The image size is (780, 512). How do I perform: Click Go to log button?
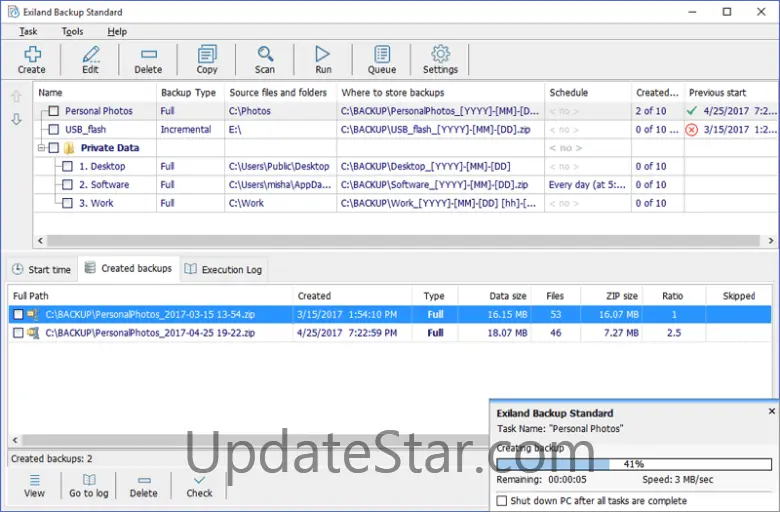click(x=89, y=486)
